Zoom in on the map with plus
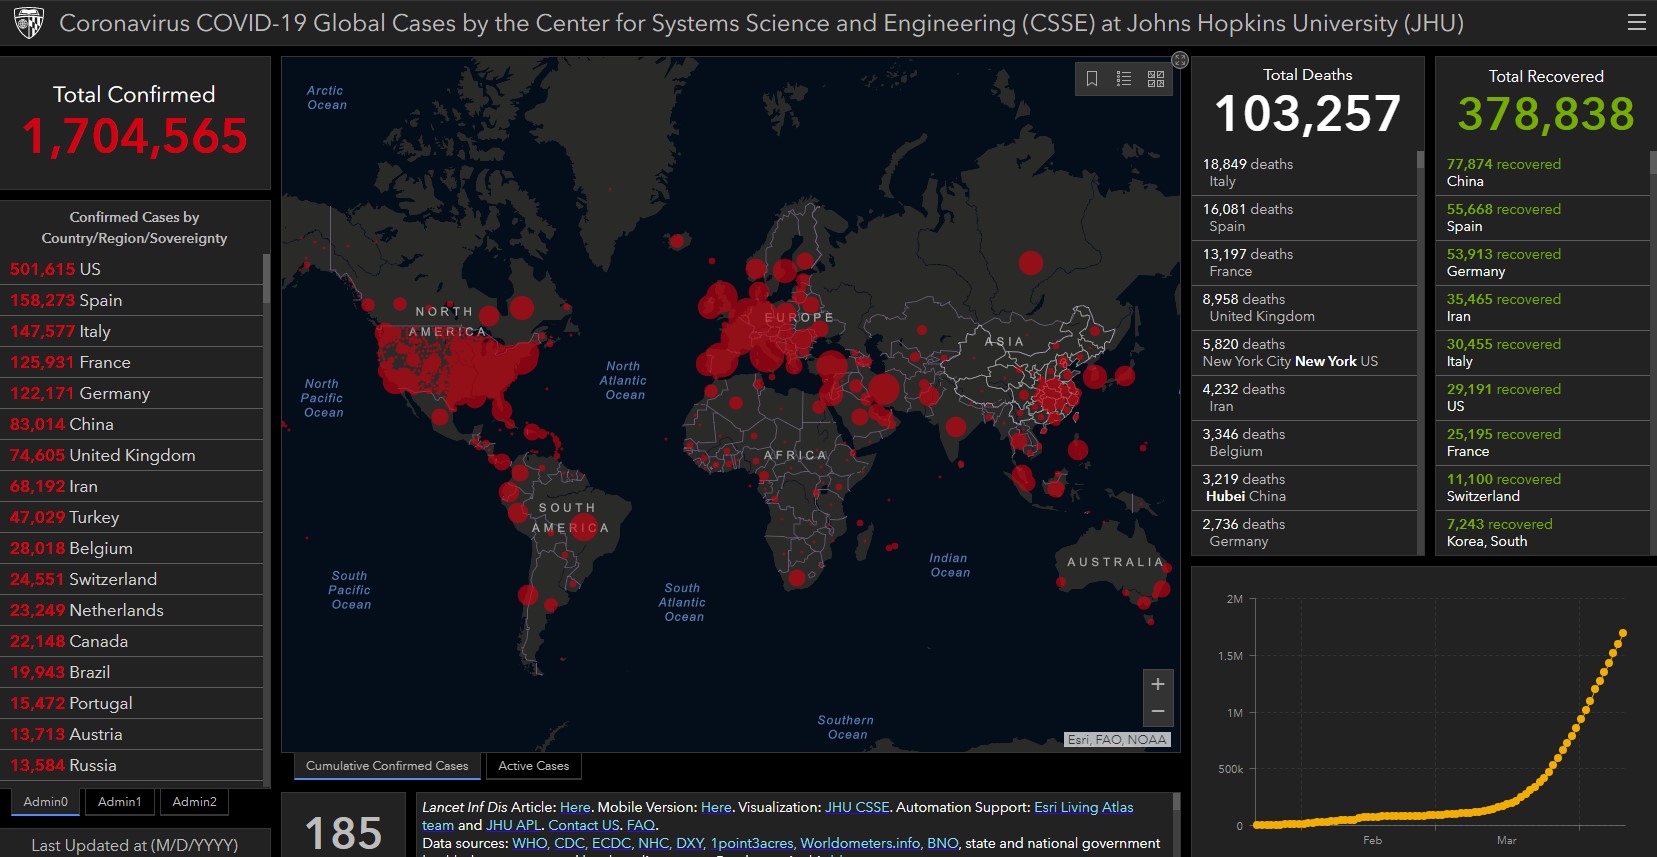Viewport: 1657px width, 857px height. 1157,684
